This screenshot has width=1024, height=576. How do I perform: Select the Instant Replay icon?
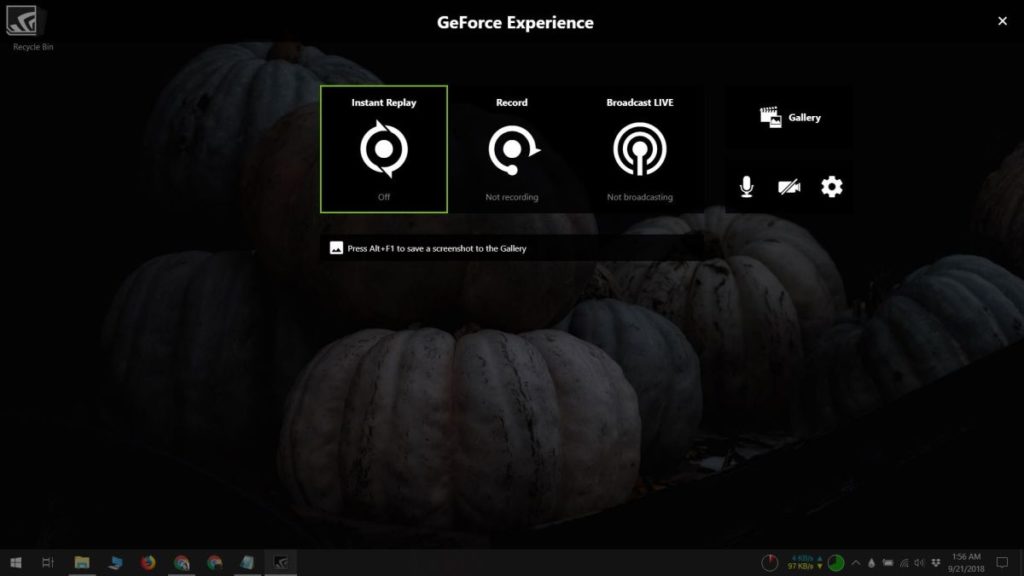pos(384,149)
